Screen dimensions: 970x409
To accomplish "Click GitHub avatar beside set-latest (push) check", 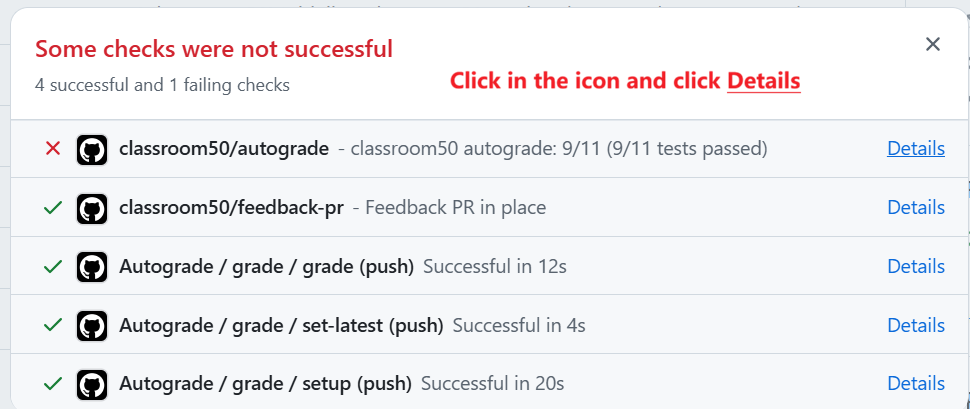I will click(92, 325).
